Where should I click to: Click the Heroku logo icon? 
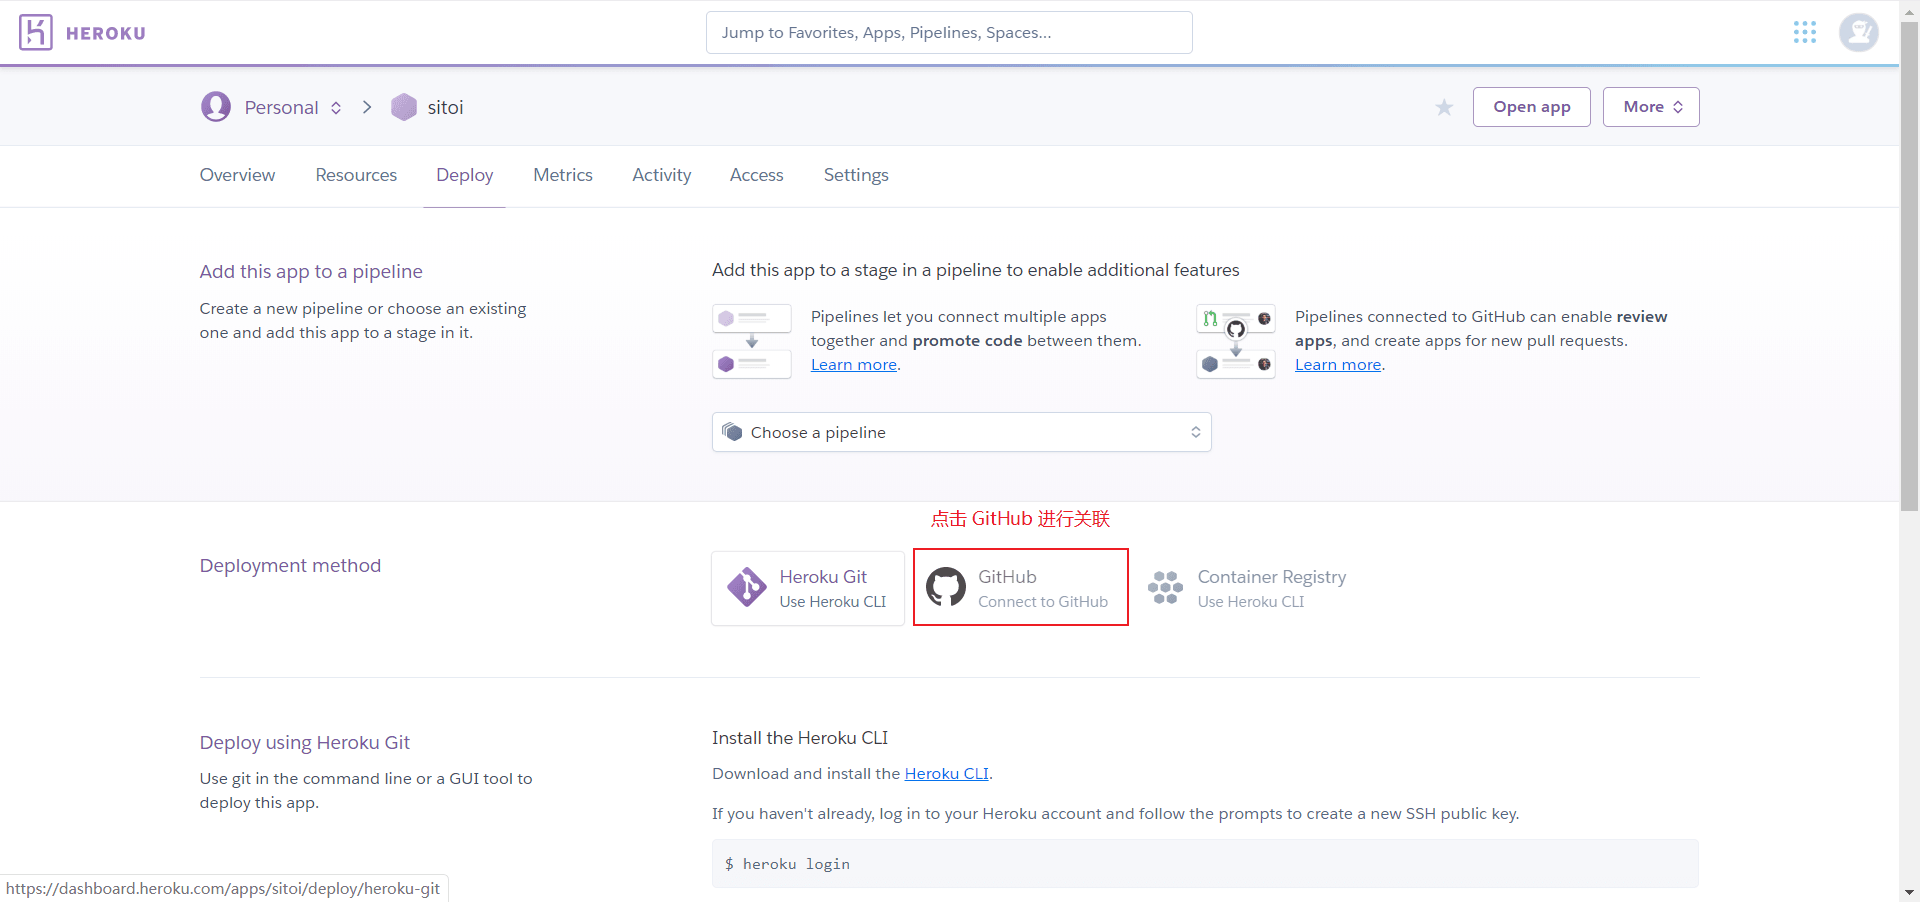pyautogui.click(x=36, y=33)
